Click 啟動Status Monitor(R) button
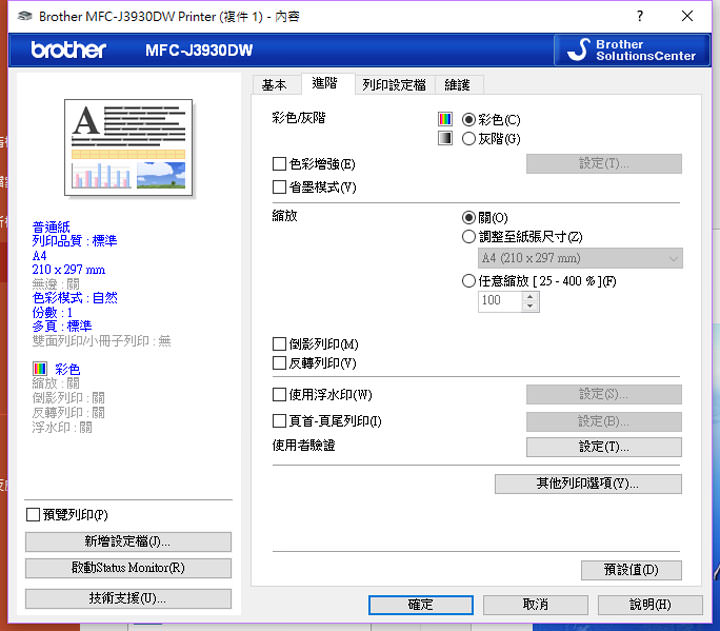This screenshot has width=720, height=631. pyautogui.click(x=128, y=568)
